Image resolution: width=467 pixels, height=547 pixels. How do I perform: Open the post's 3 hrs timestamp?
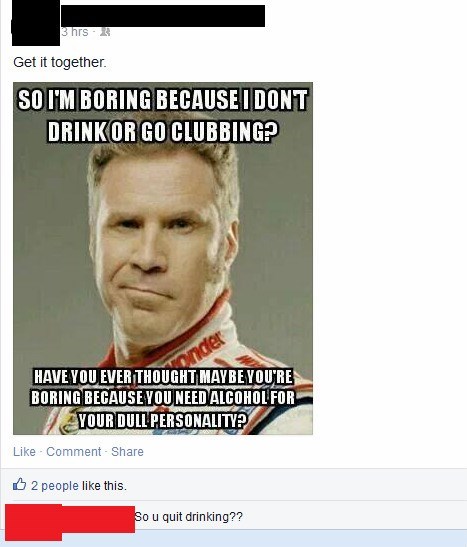[x=75, y=32]
